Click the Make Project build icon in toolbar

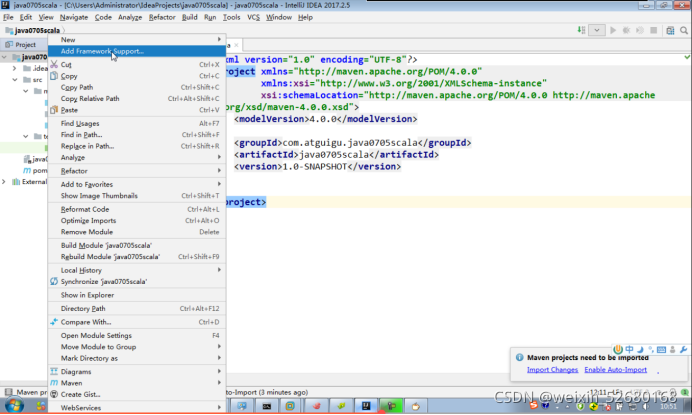pyautogui.click(x=581, y=30)
